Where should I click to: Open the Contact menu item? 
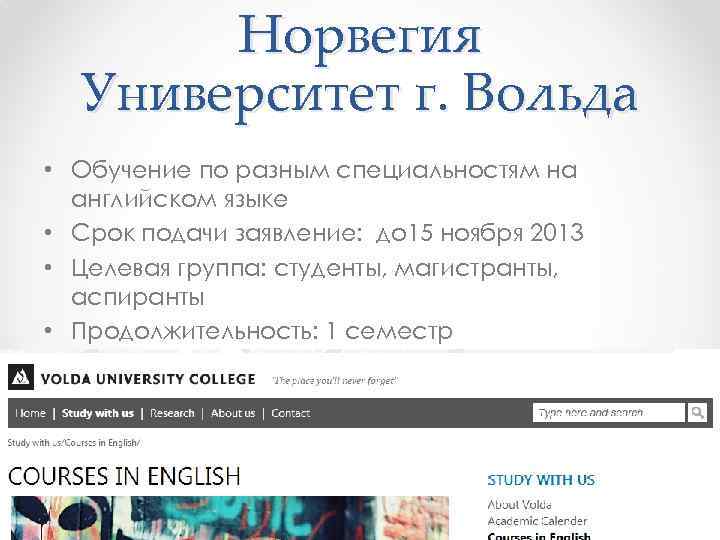click(x=291, y=413)
